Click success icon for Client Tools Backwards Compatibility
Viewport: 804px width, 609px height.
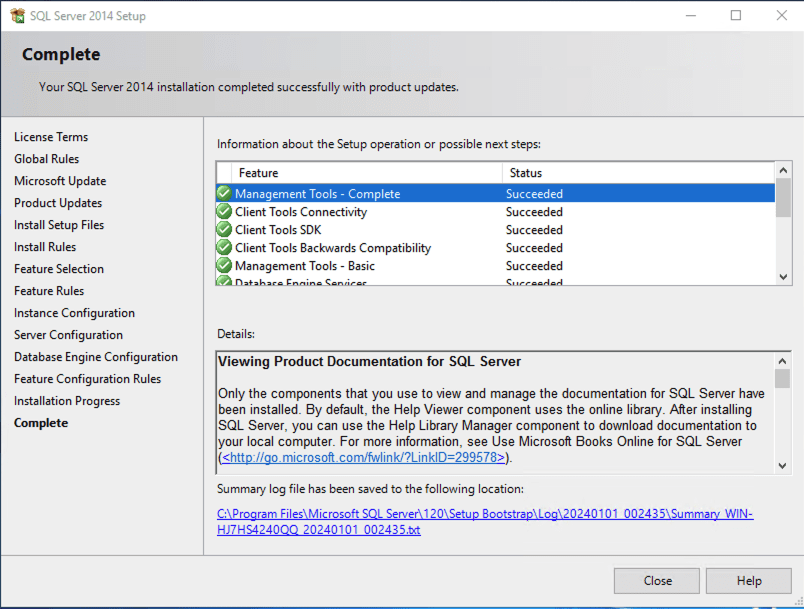point(225,248)
